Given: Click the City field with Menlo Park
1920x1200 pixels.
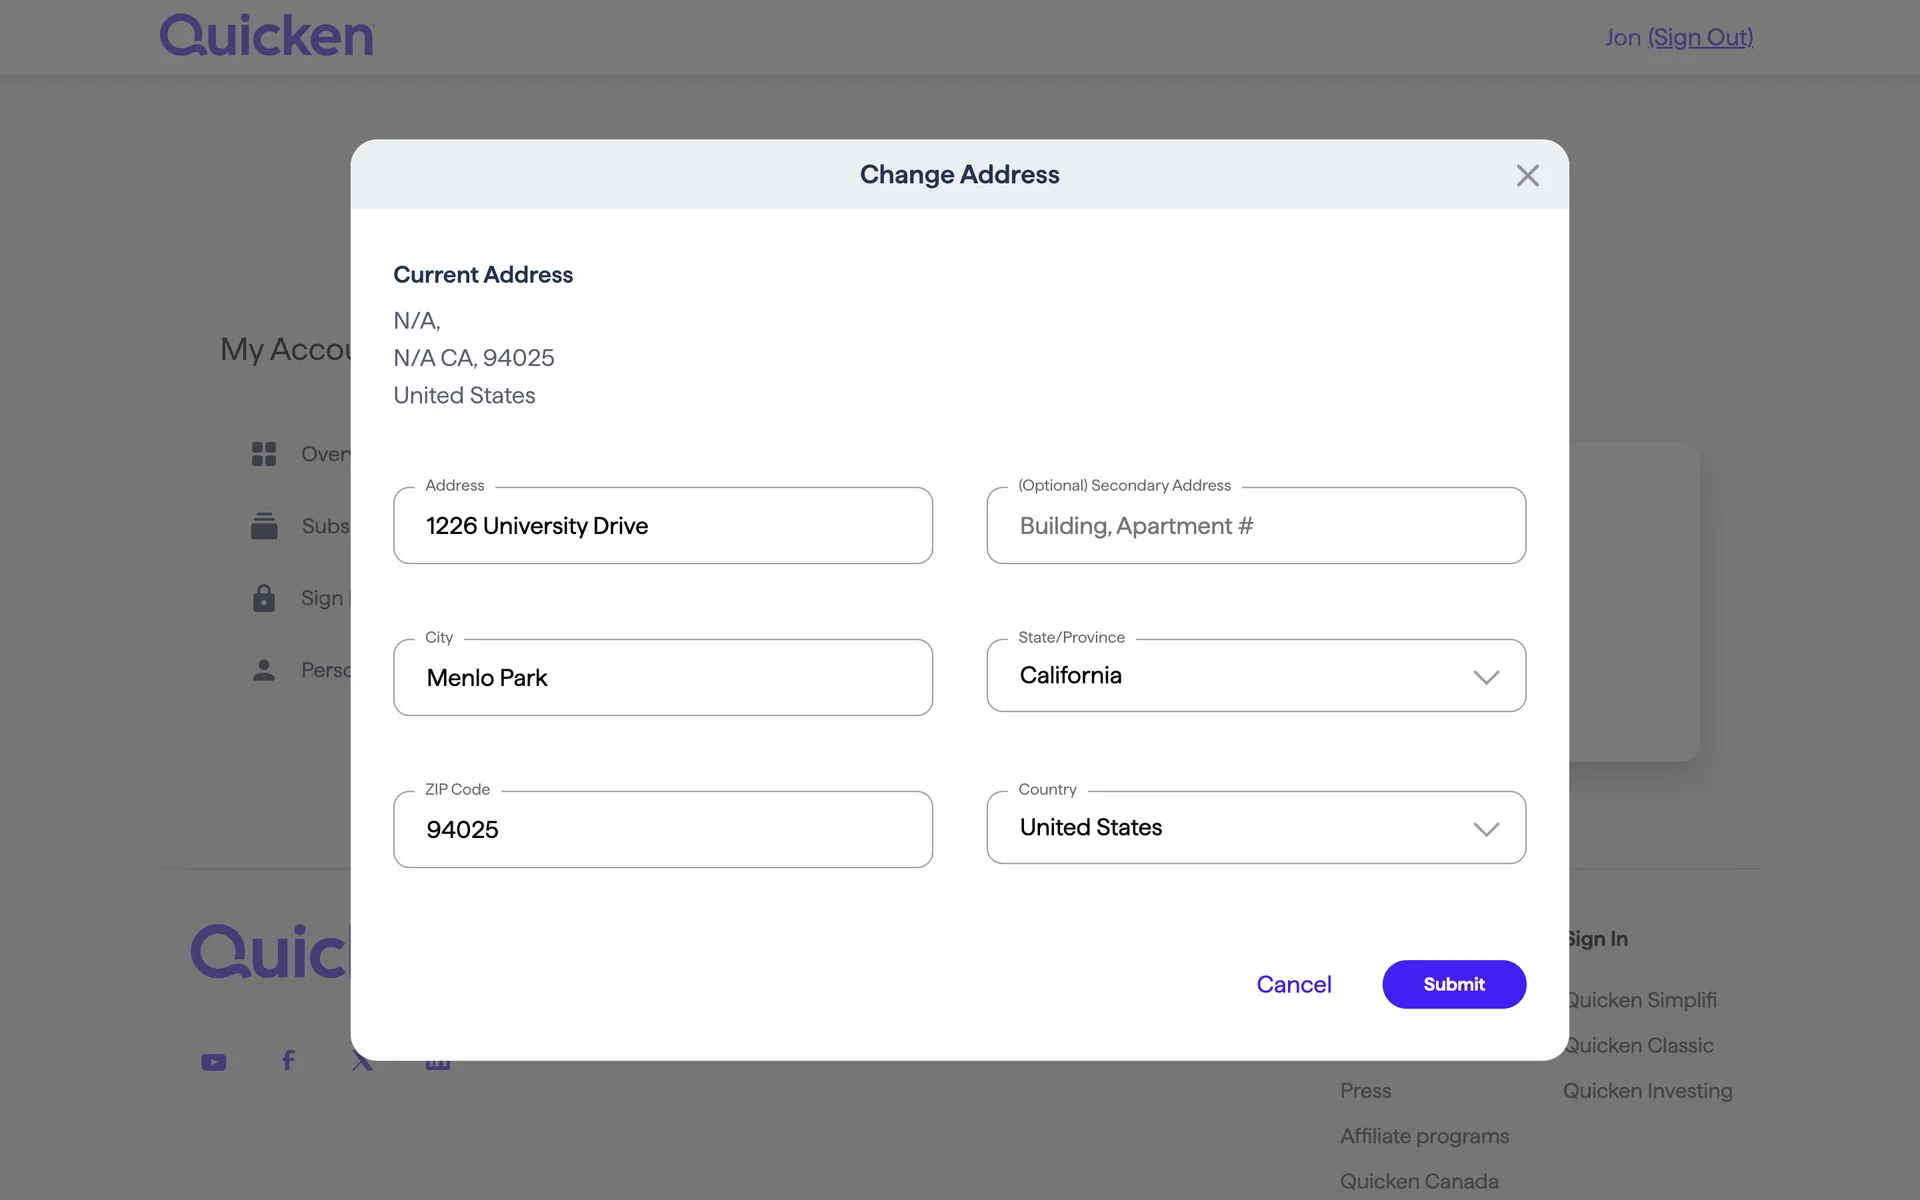Looking at the screenshot, I should pos(663,678).
